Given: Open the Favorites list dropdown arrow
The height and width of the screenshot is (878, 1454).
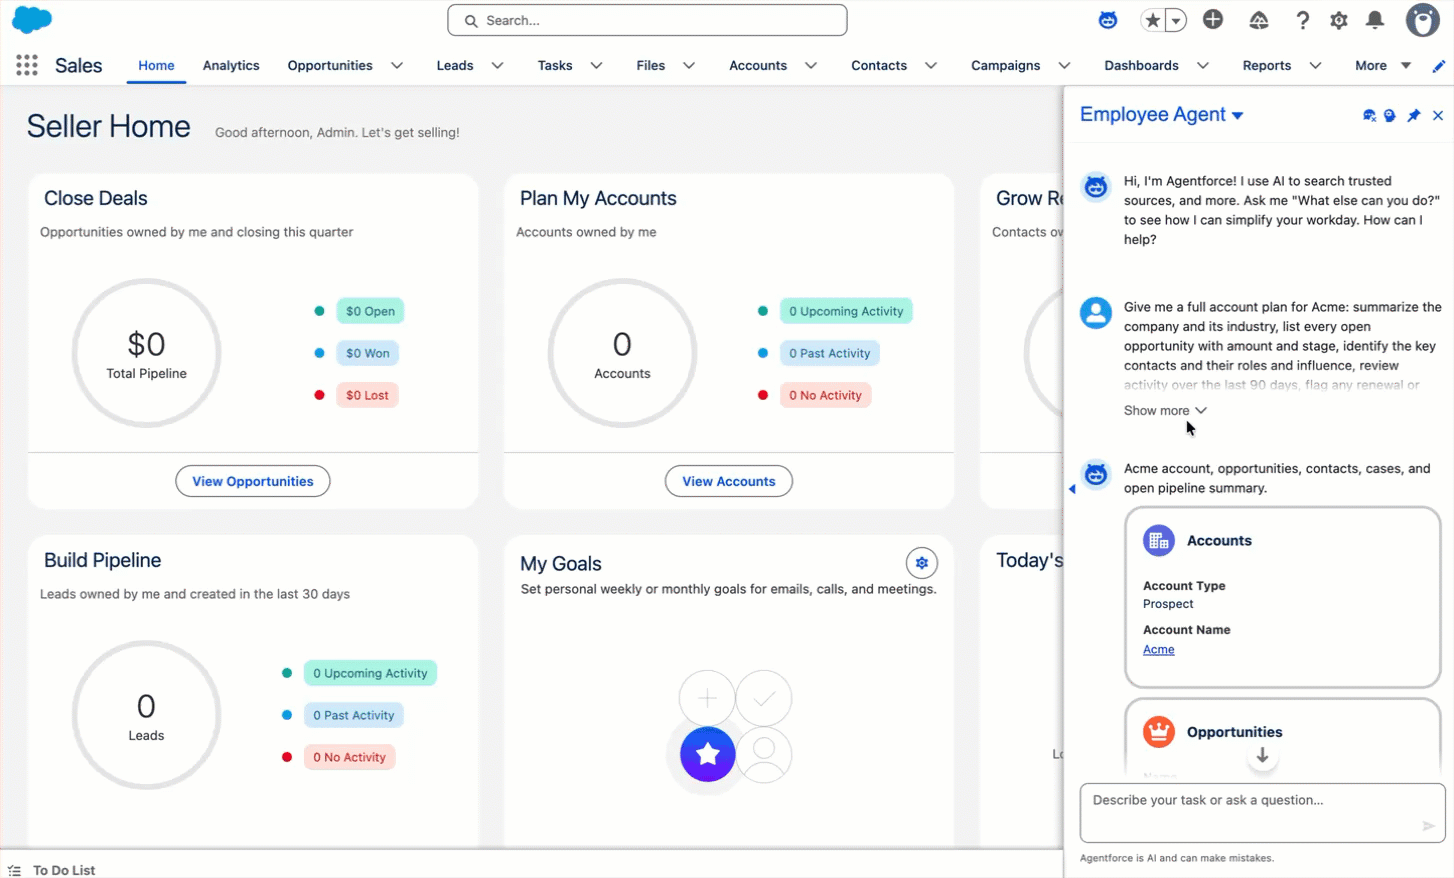Looking at the screenshot, I should click(x=1176, y=20).
